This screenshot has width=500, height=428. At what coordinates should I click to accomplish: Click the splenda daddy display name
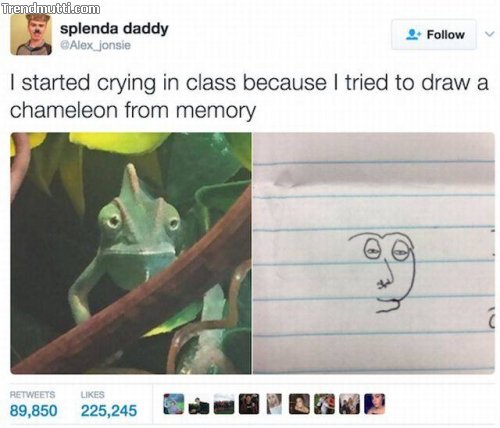[114, 29]
